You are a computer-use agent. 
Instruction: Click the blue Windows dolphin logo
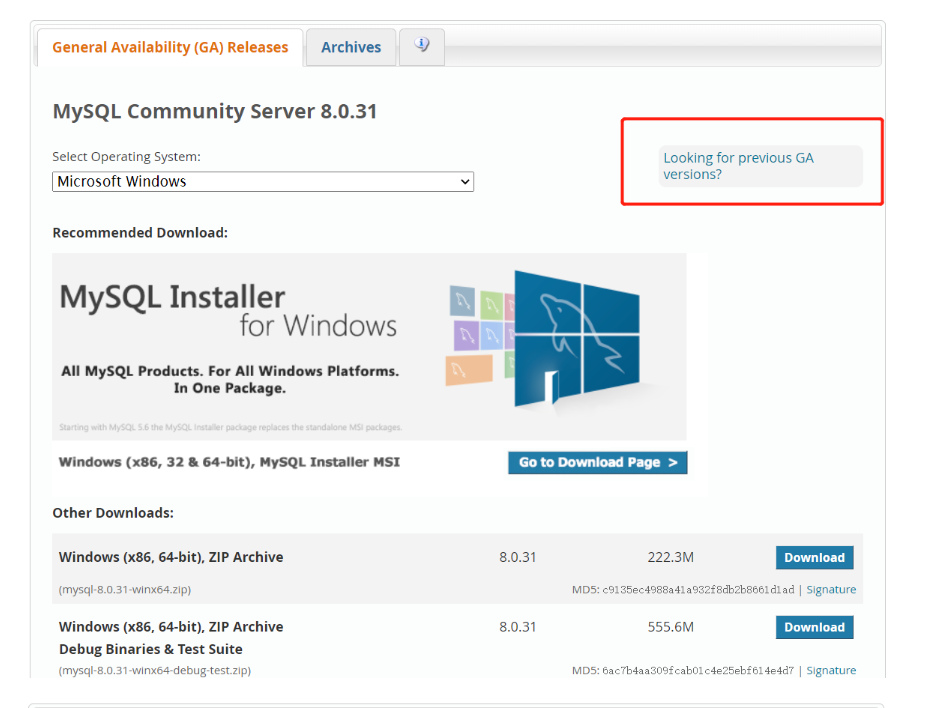(x=575, y=340)
